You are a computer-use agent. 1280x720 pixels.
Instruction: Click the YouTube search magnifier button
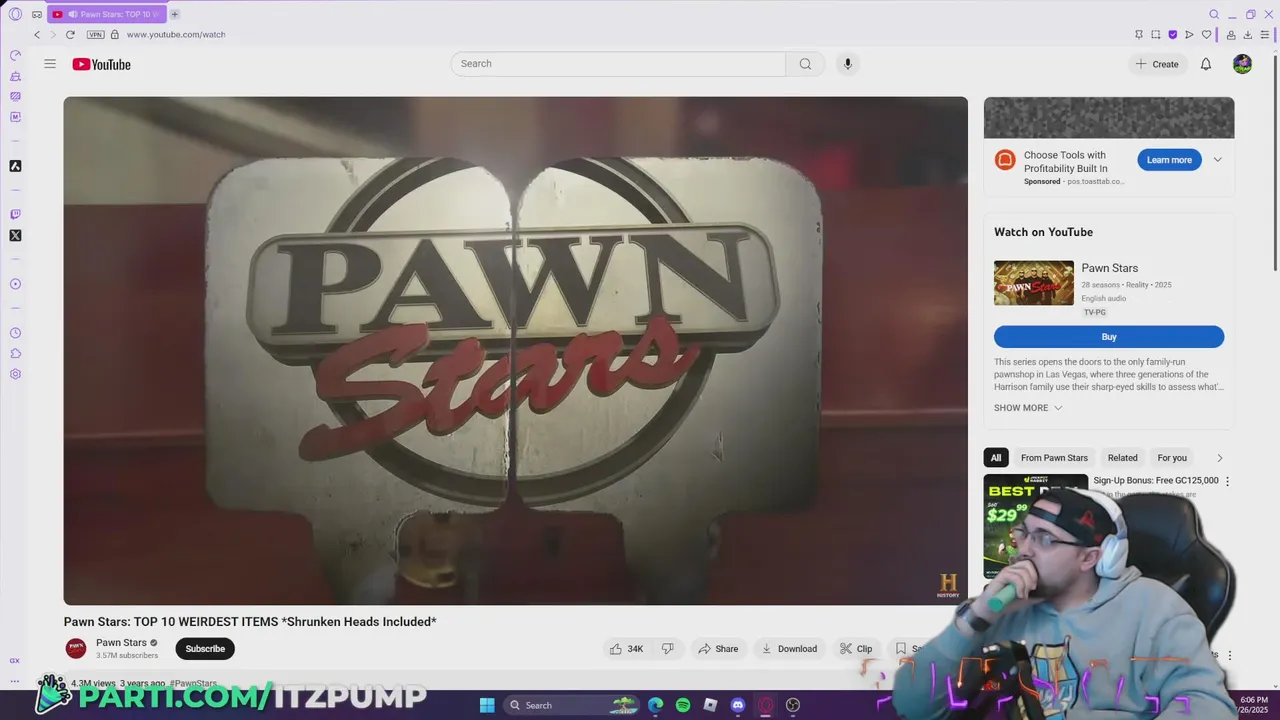pyautogui.click(x=805, y=64)
